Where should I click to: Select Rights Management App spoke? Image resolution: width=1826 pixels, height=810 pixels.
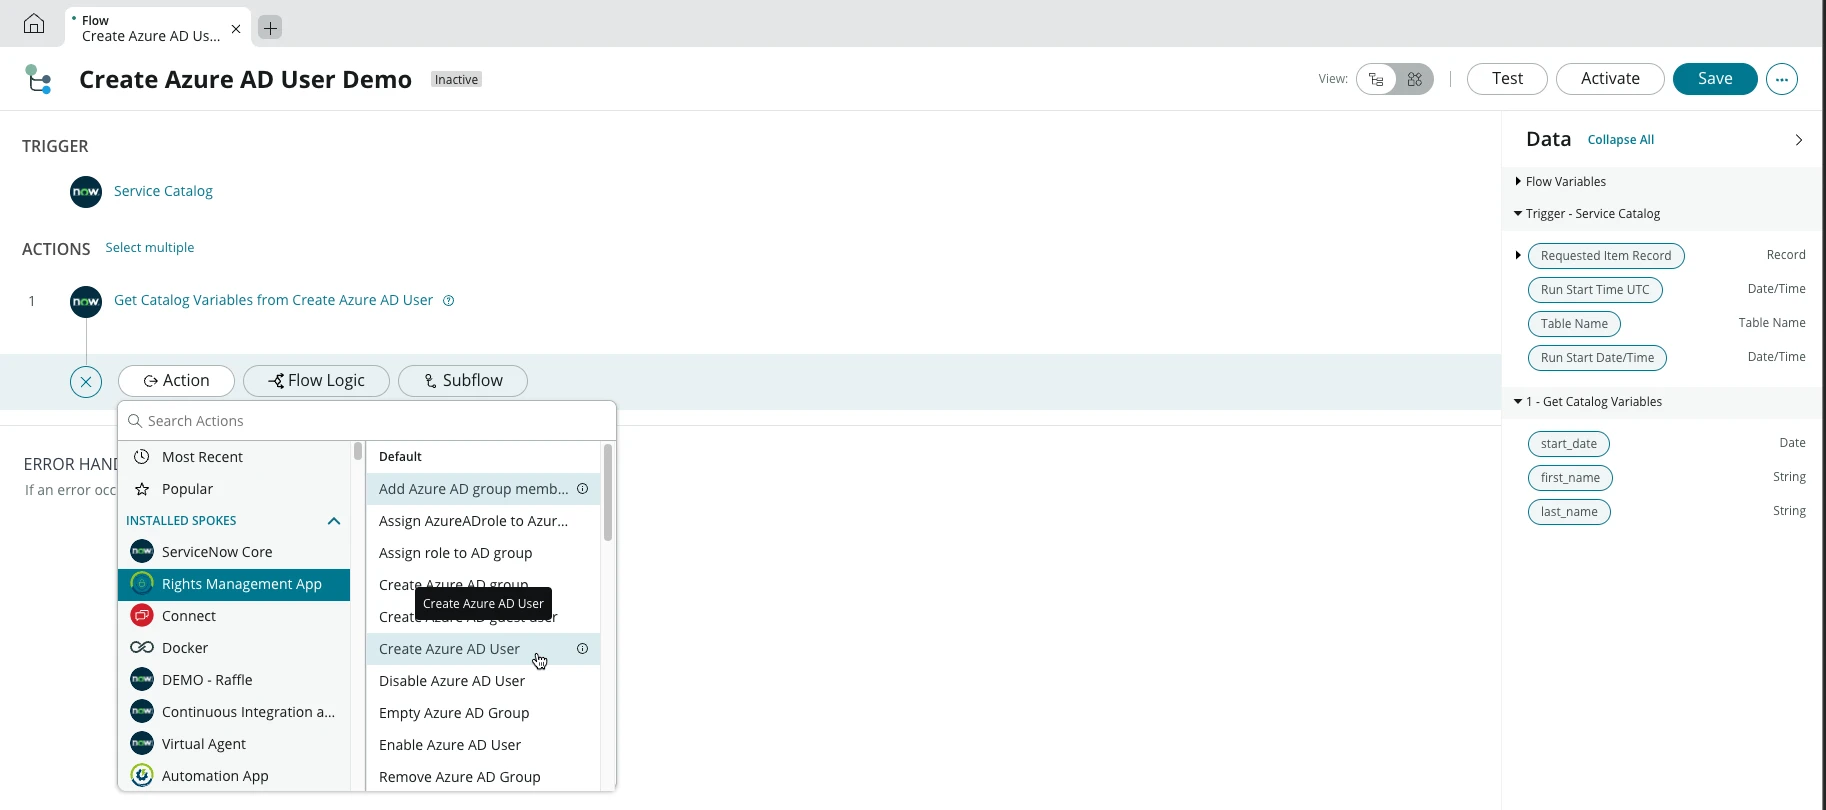click(x=234, y=584)
